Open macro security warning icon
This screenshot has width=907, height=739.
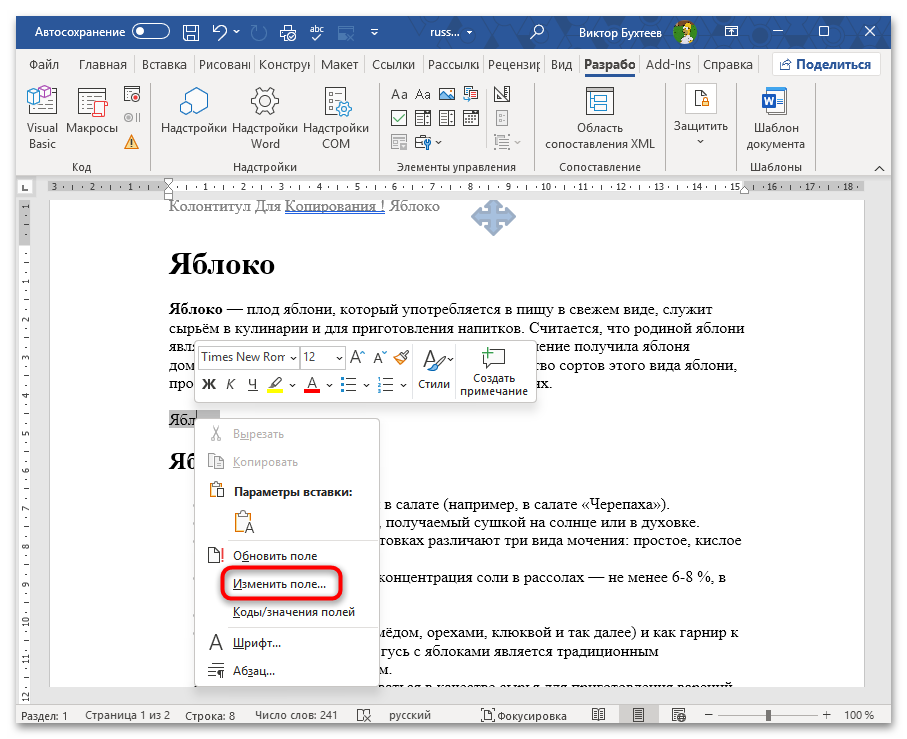click(x=132, y=142)
